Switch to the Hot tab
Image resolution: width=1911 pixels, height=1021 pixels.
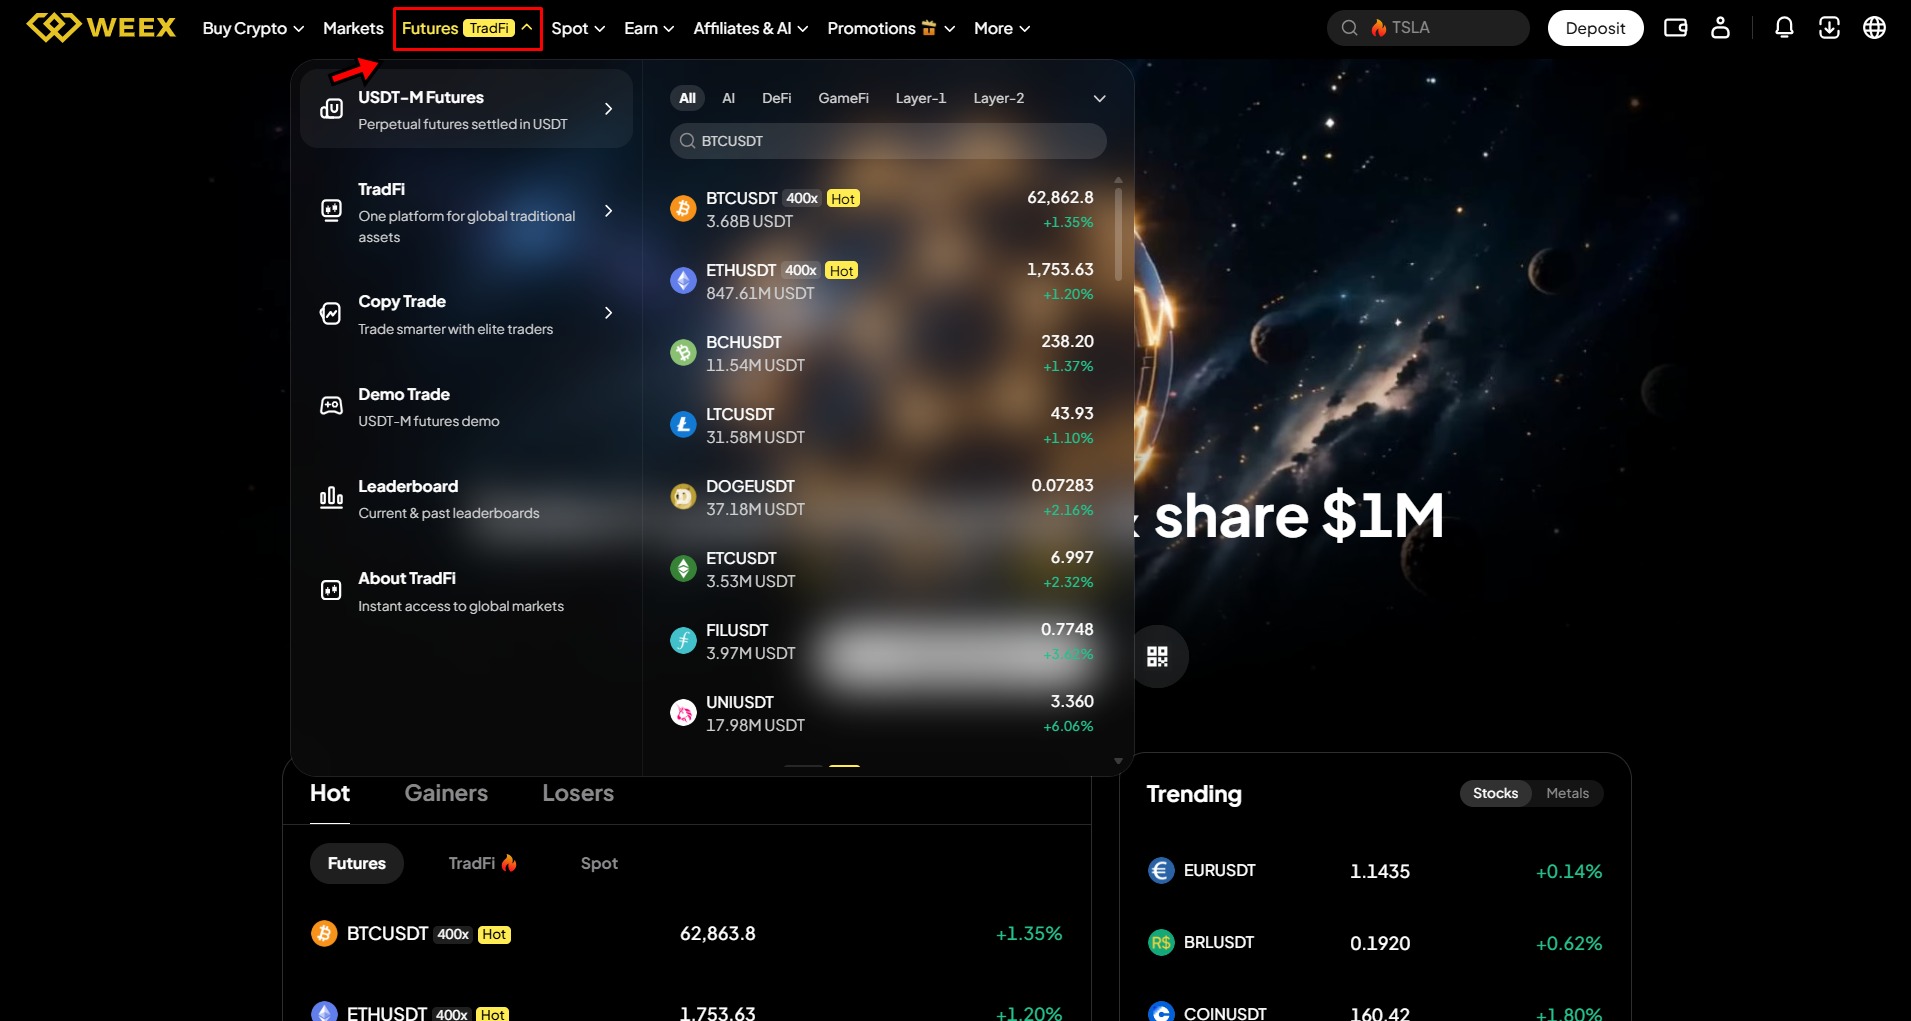coord(330,793)
